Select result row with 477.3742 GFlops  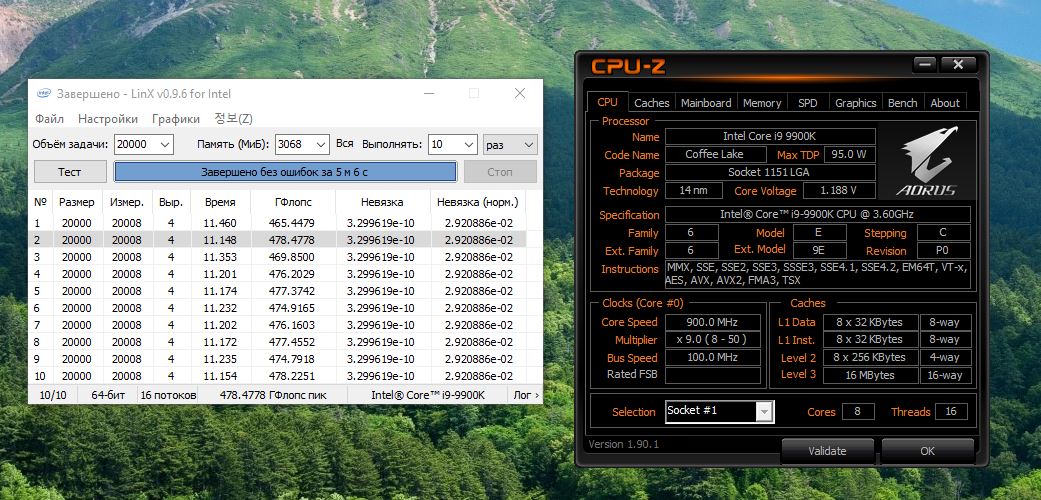278,291
